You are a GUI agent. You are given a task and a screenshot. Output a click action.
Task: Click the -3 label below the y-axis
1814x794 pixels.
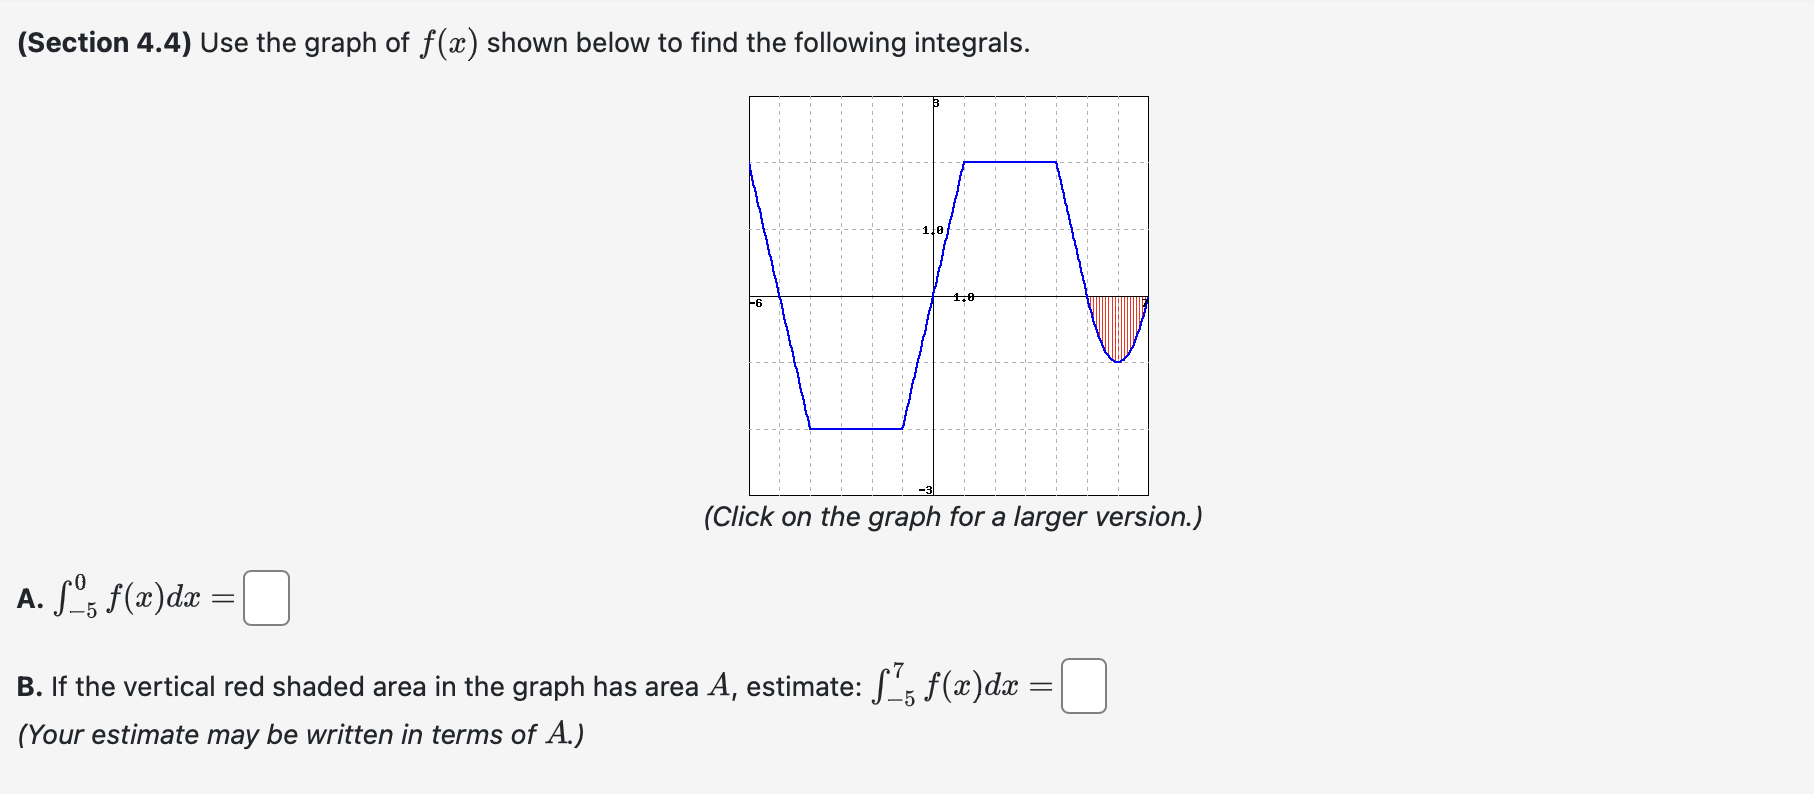tap(925, 489)
